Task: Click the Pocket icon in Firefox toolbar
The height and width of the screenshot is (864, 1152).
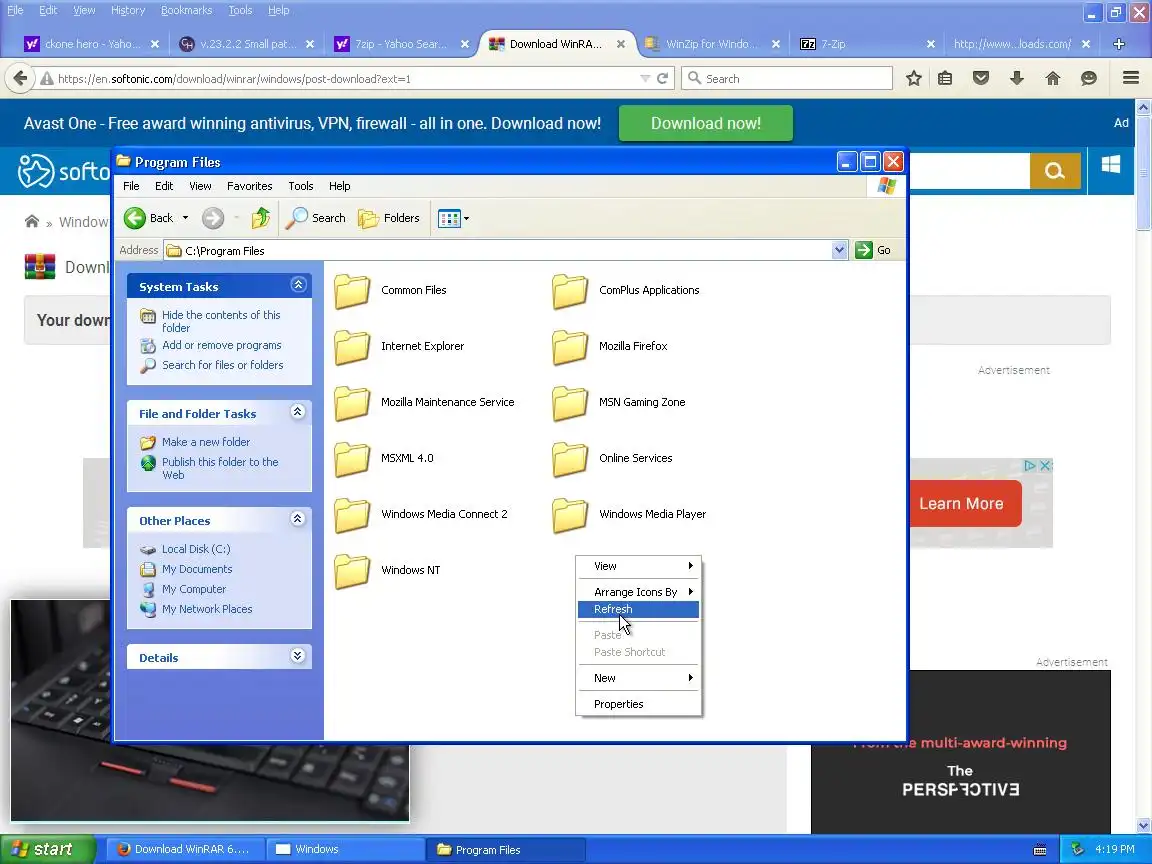Action: click(x=980, y=79)
